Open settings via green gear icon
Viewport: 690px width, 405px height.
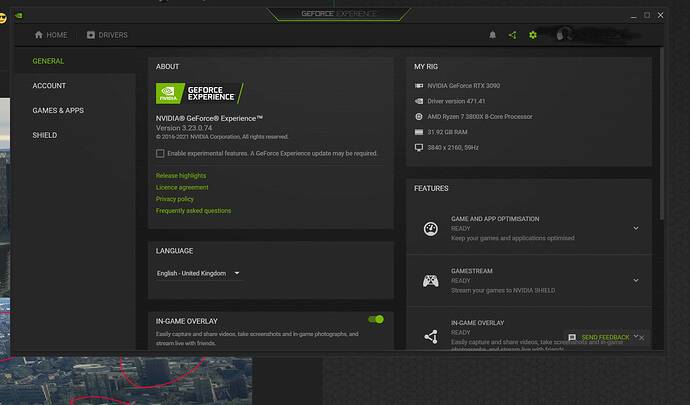[532, 35]
